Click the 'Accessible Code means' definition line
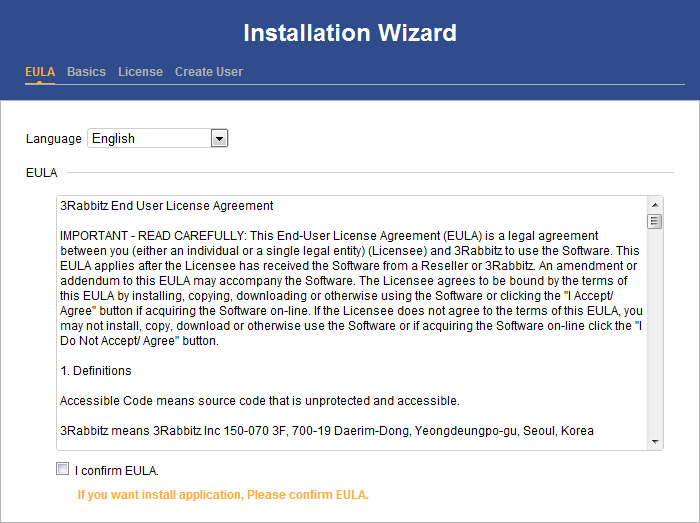This screenshot has width=700, height=523. (x=260, y=401)
